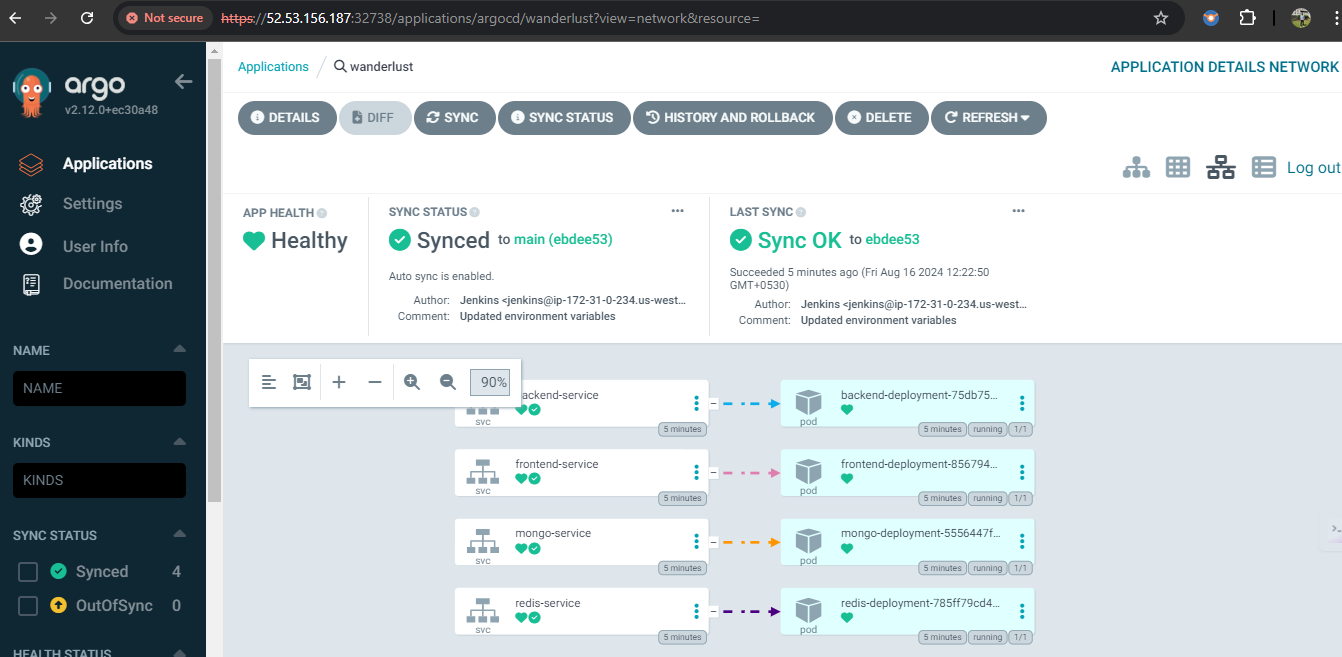This screenshot has height=657, width=1342.
Task: Open mongo-service node options menu
Action: (x=696, y=541)
